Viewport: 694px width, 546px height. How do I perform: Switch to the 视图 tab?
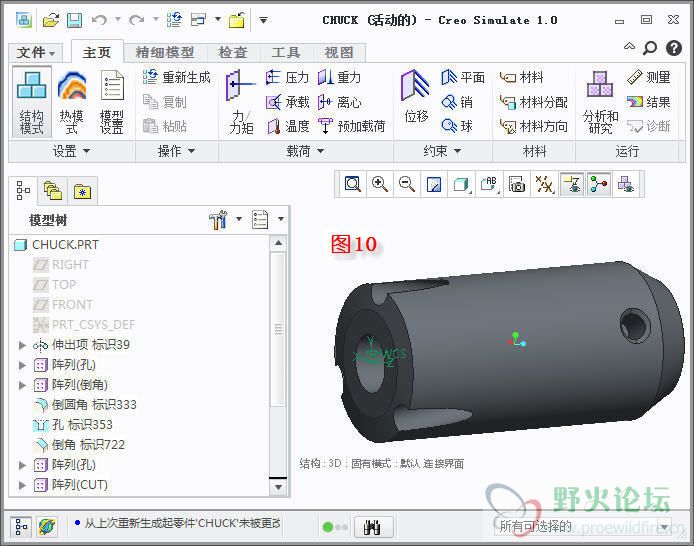click(339, 53)
